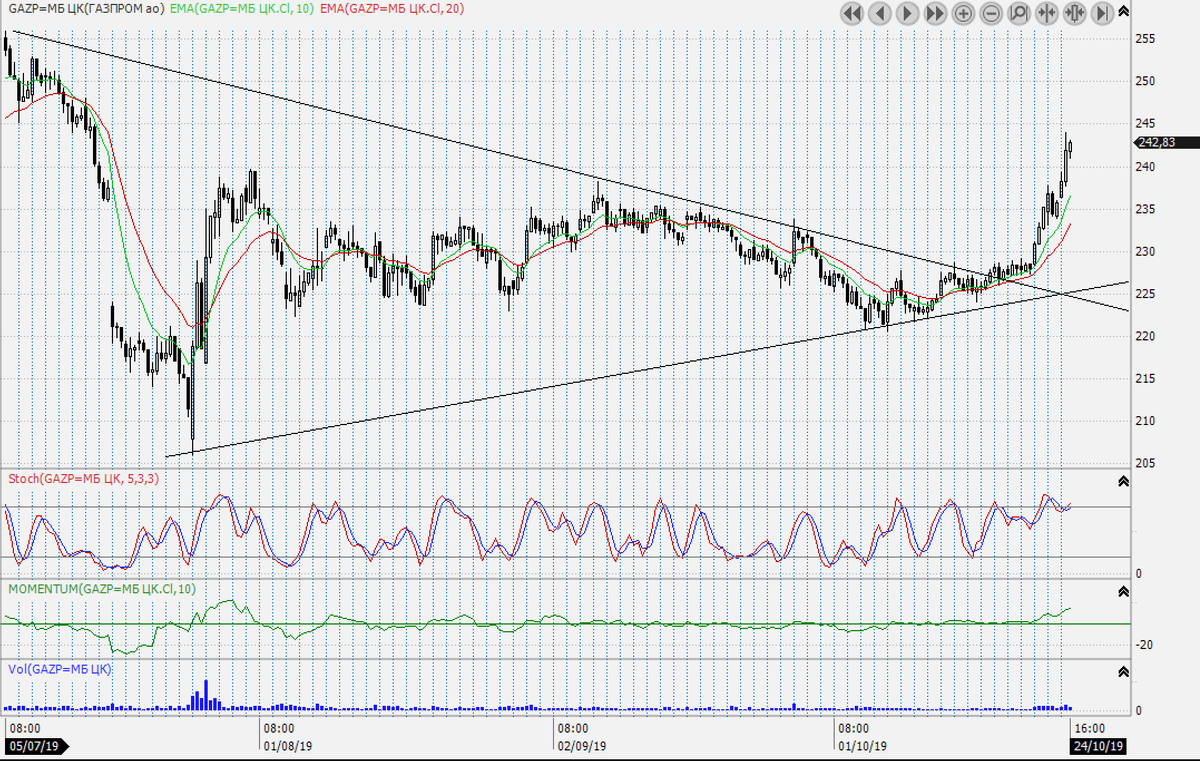Click the magnifier fit-to-range button
The width and height of the screenshot is (1200, 761).
[x=1019, y=13]
